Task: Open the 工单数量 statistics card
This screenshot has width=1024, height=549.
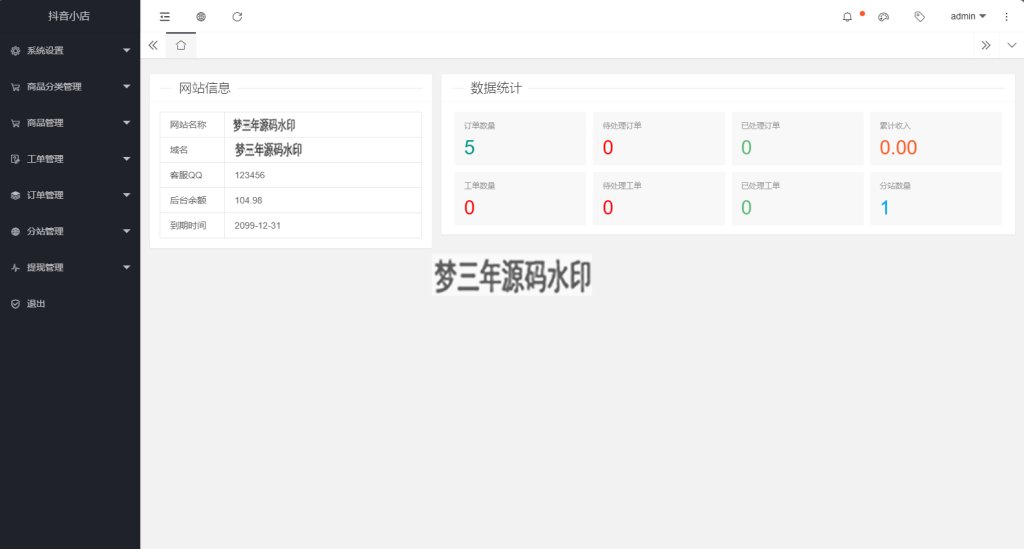Action: [520, 198]
